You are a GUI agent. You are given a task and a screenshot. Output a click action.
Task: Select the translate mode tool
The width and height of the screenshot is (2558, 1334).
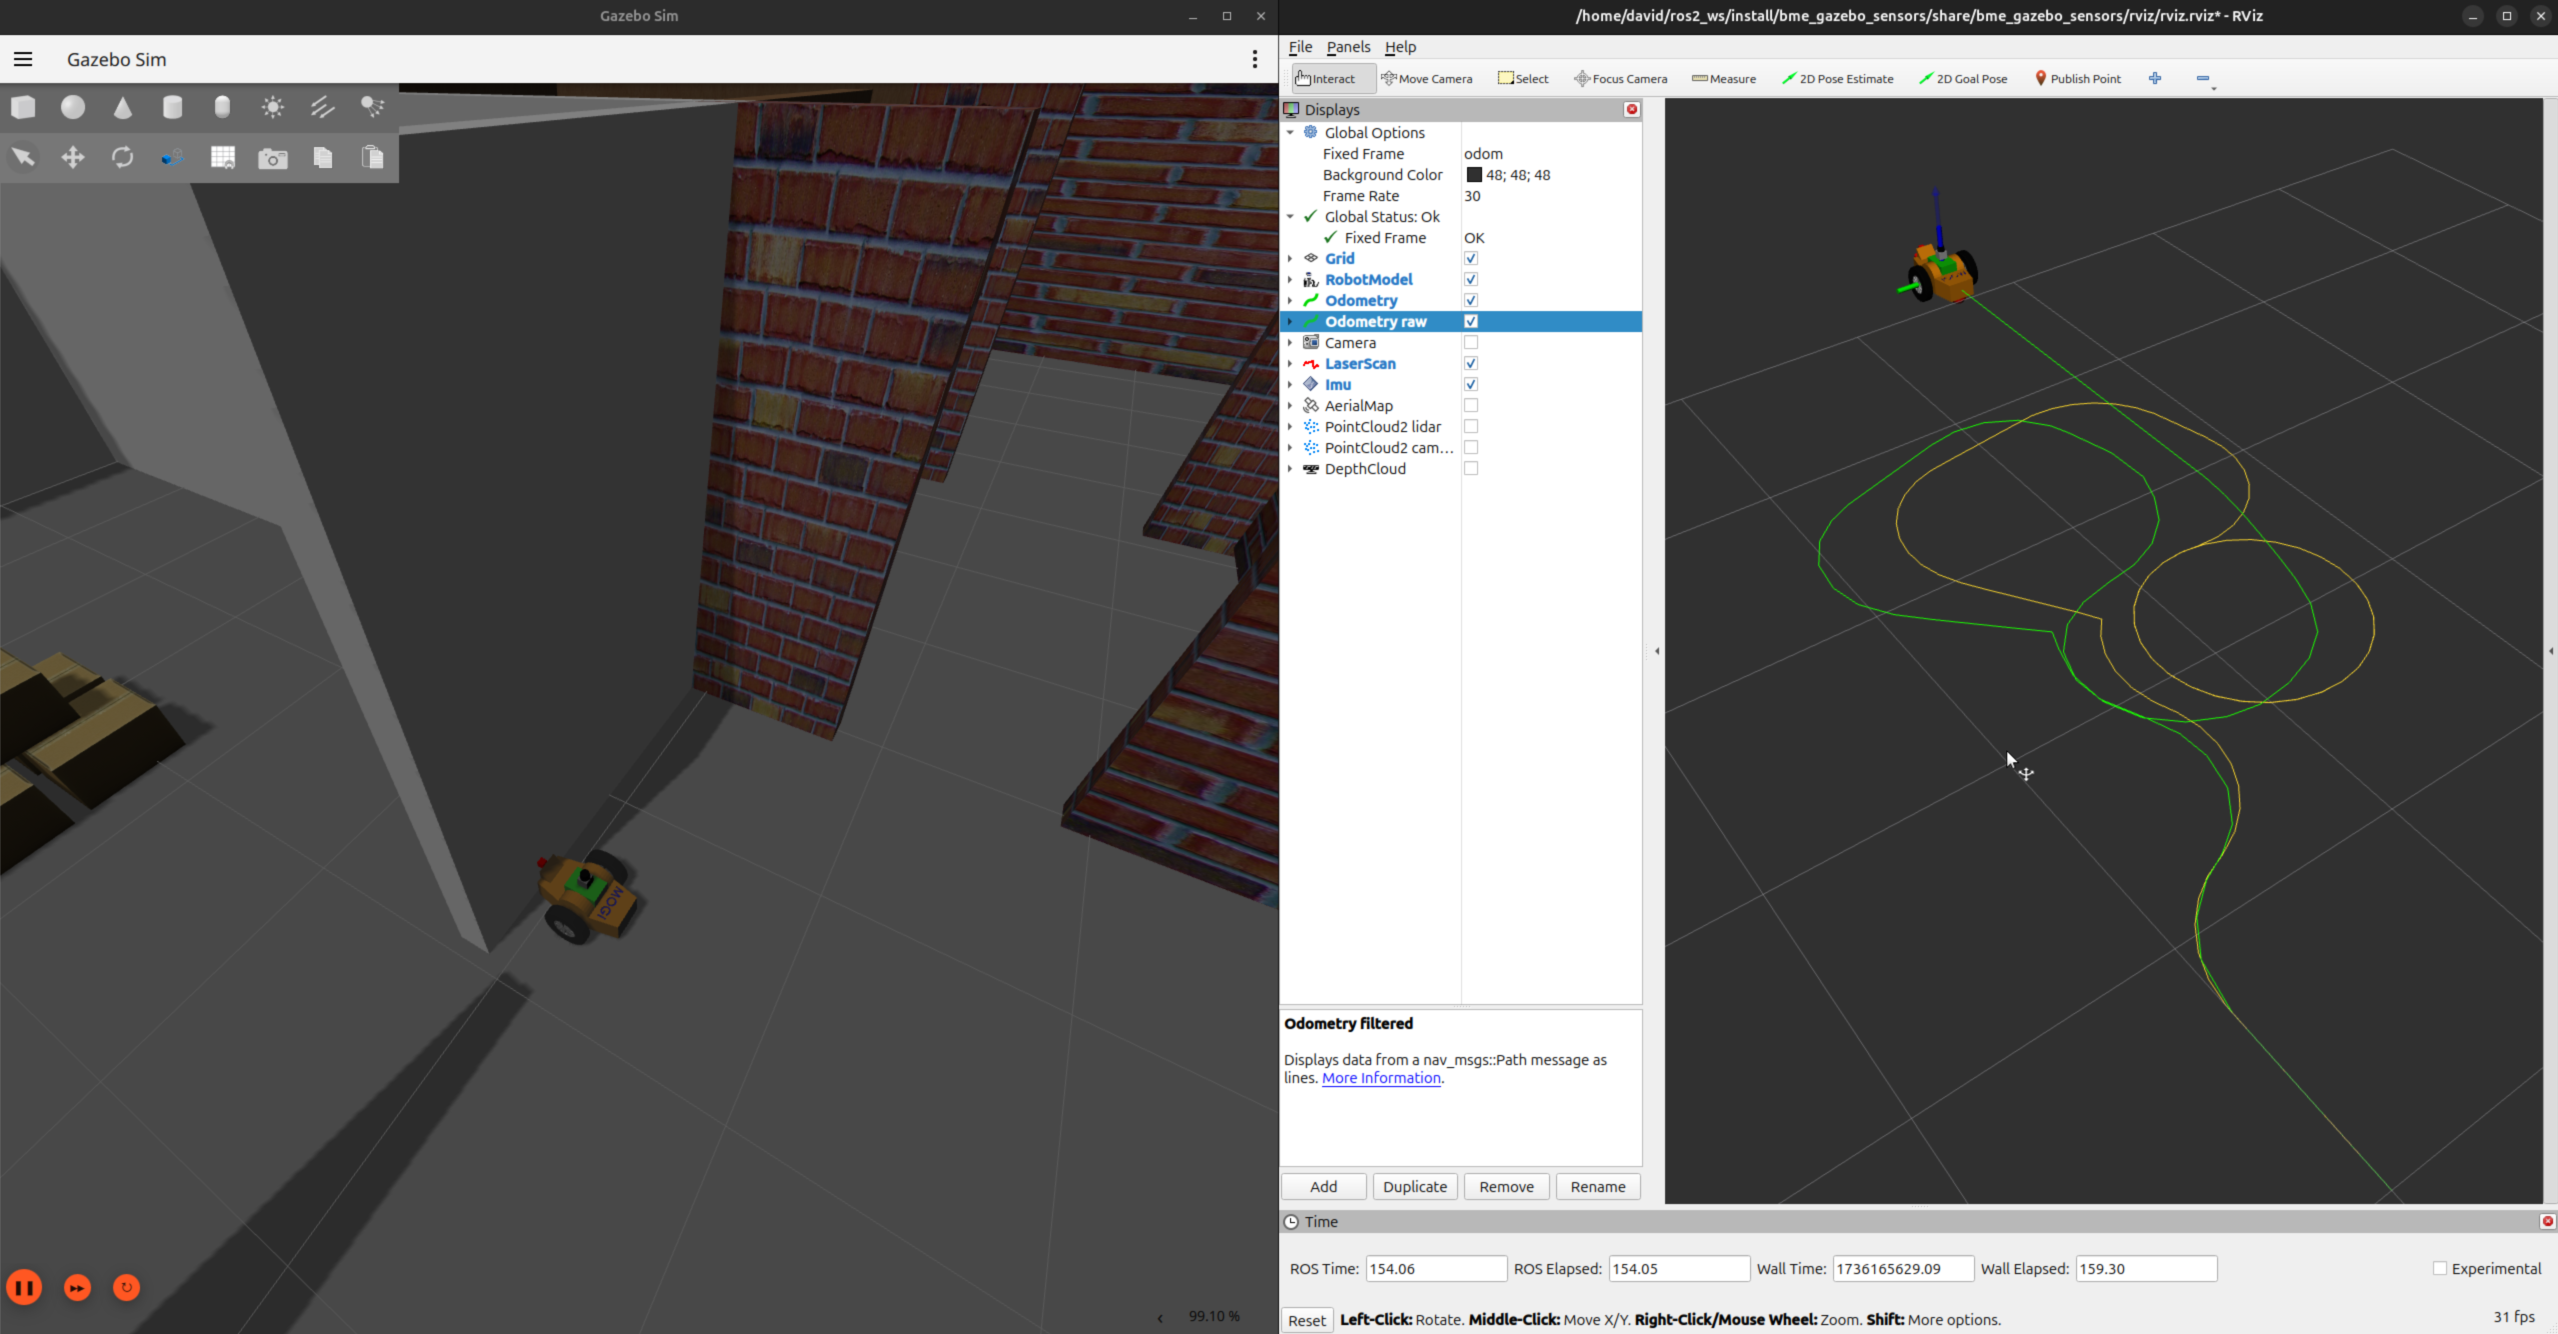pyautogui.click(x=73, y=157)
